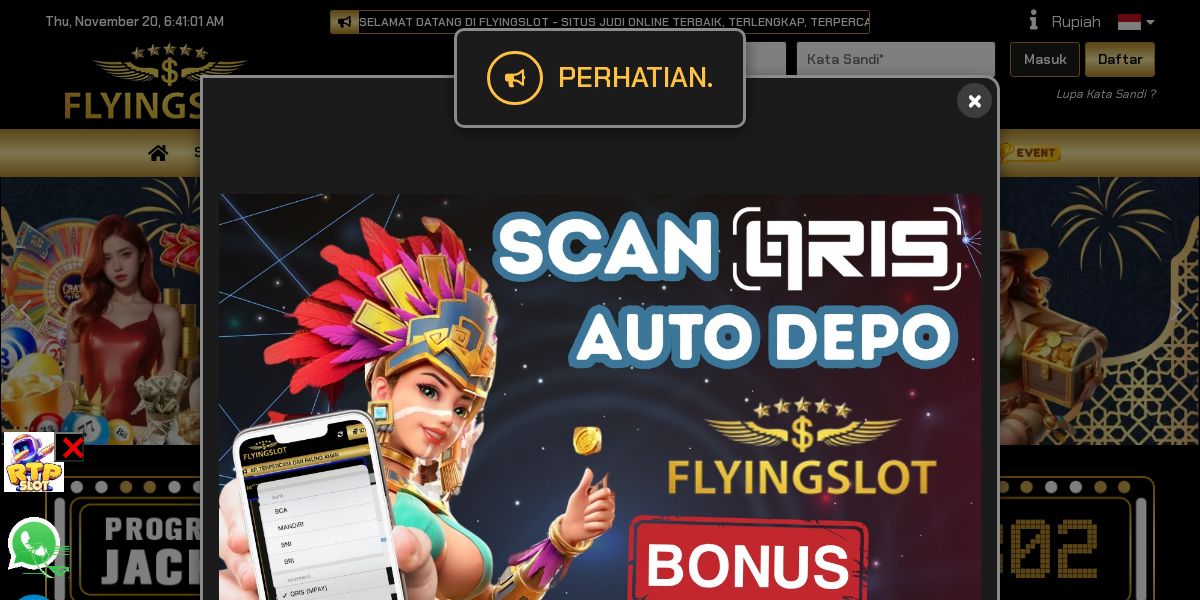Focus the Kata Sandi password field
1200x600 pixels.
point(896,59)
